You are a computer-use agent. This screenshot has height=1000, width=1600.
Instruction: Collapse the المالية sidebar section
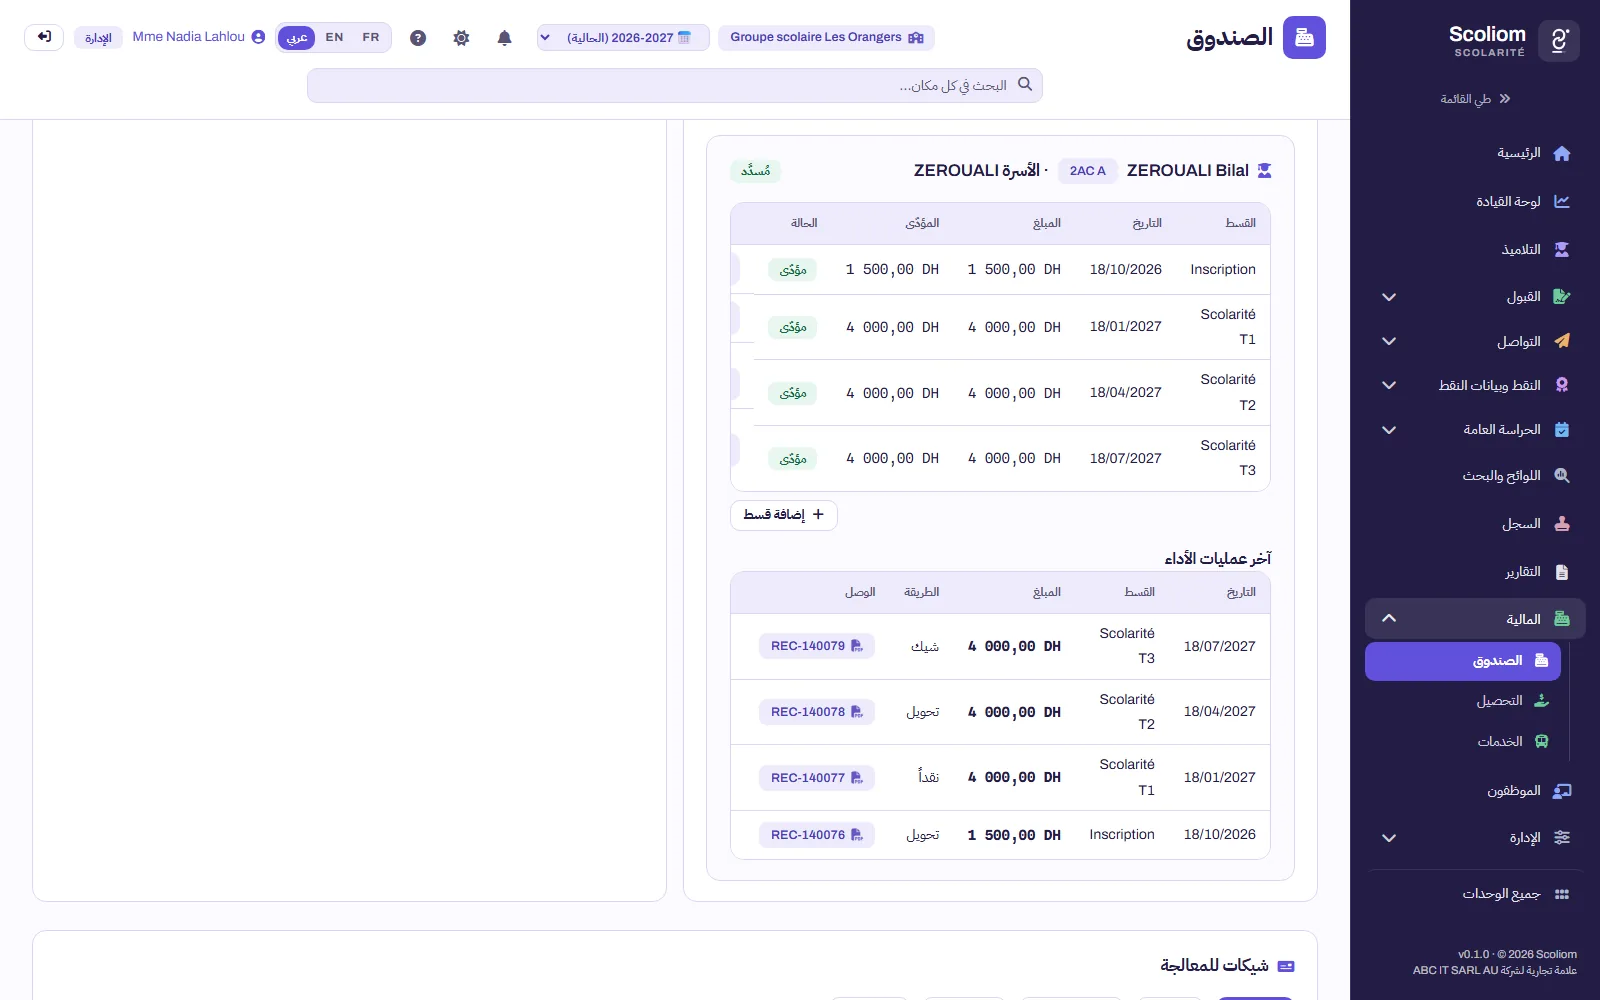click(1475, 619)
